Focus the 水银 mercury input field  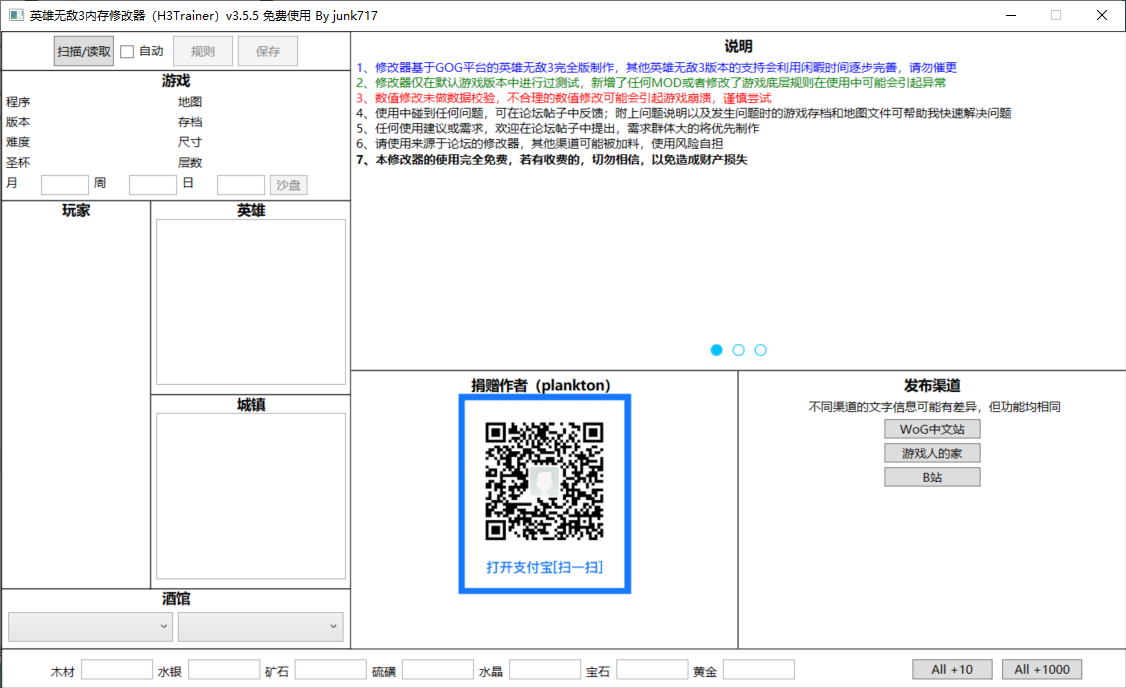[x=223, y=670]
